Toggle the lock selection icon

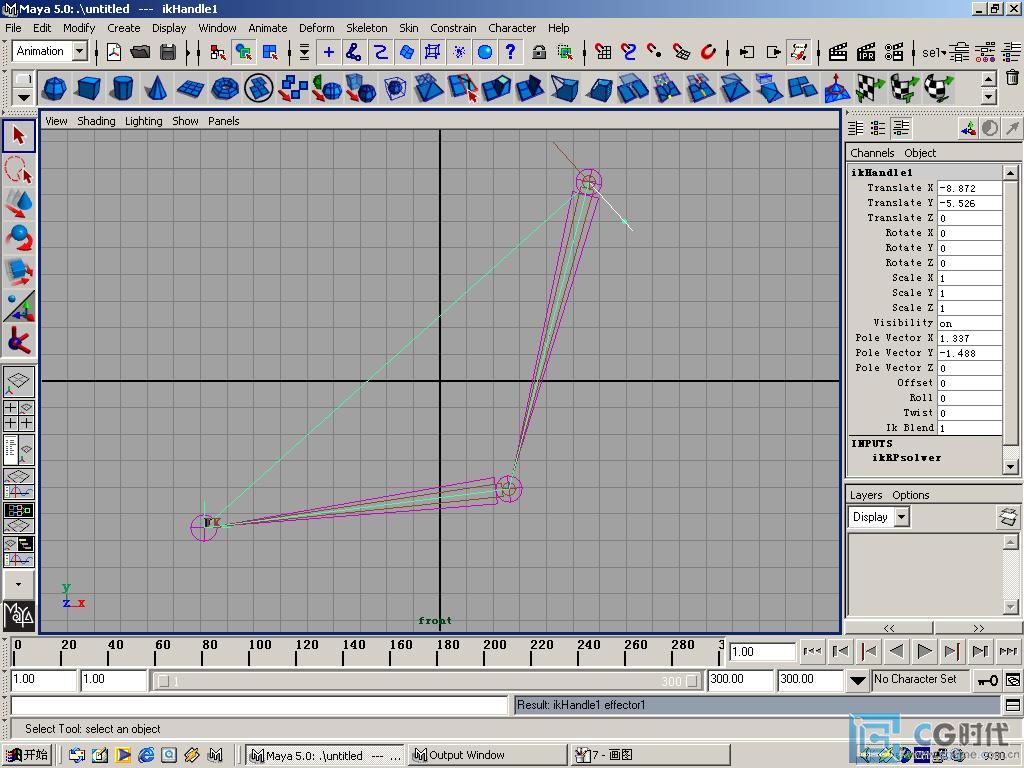(539, 52)
